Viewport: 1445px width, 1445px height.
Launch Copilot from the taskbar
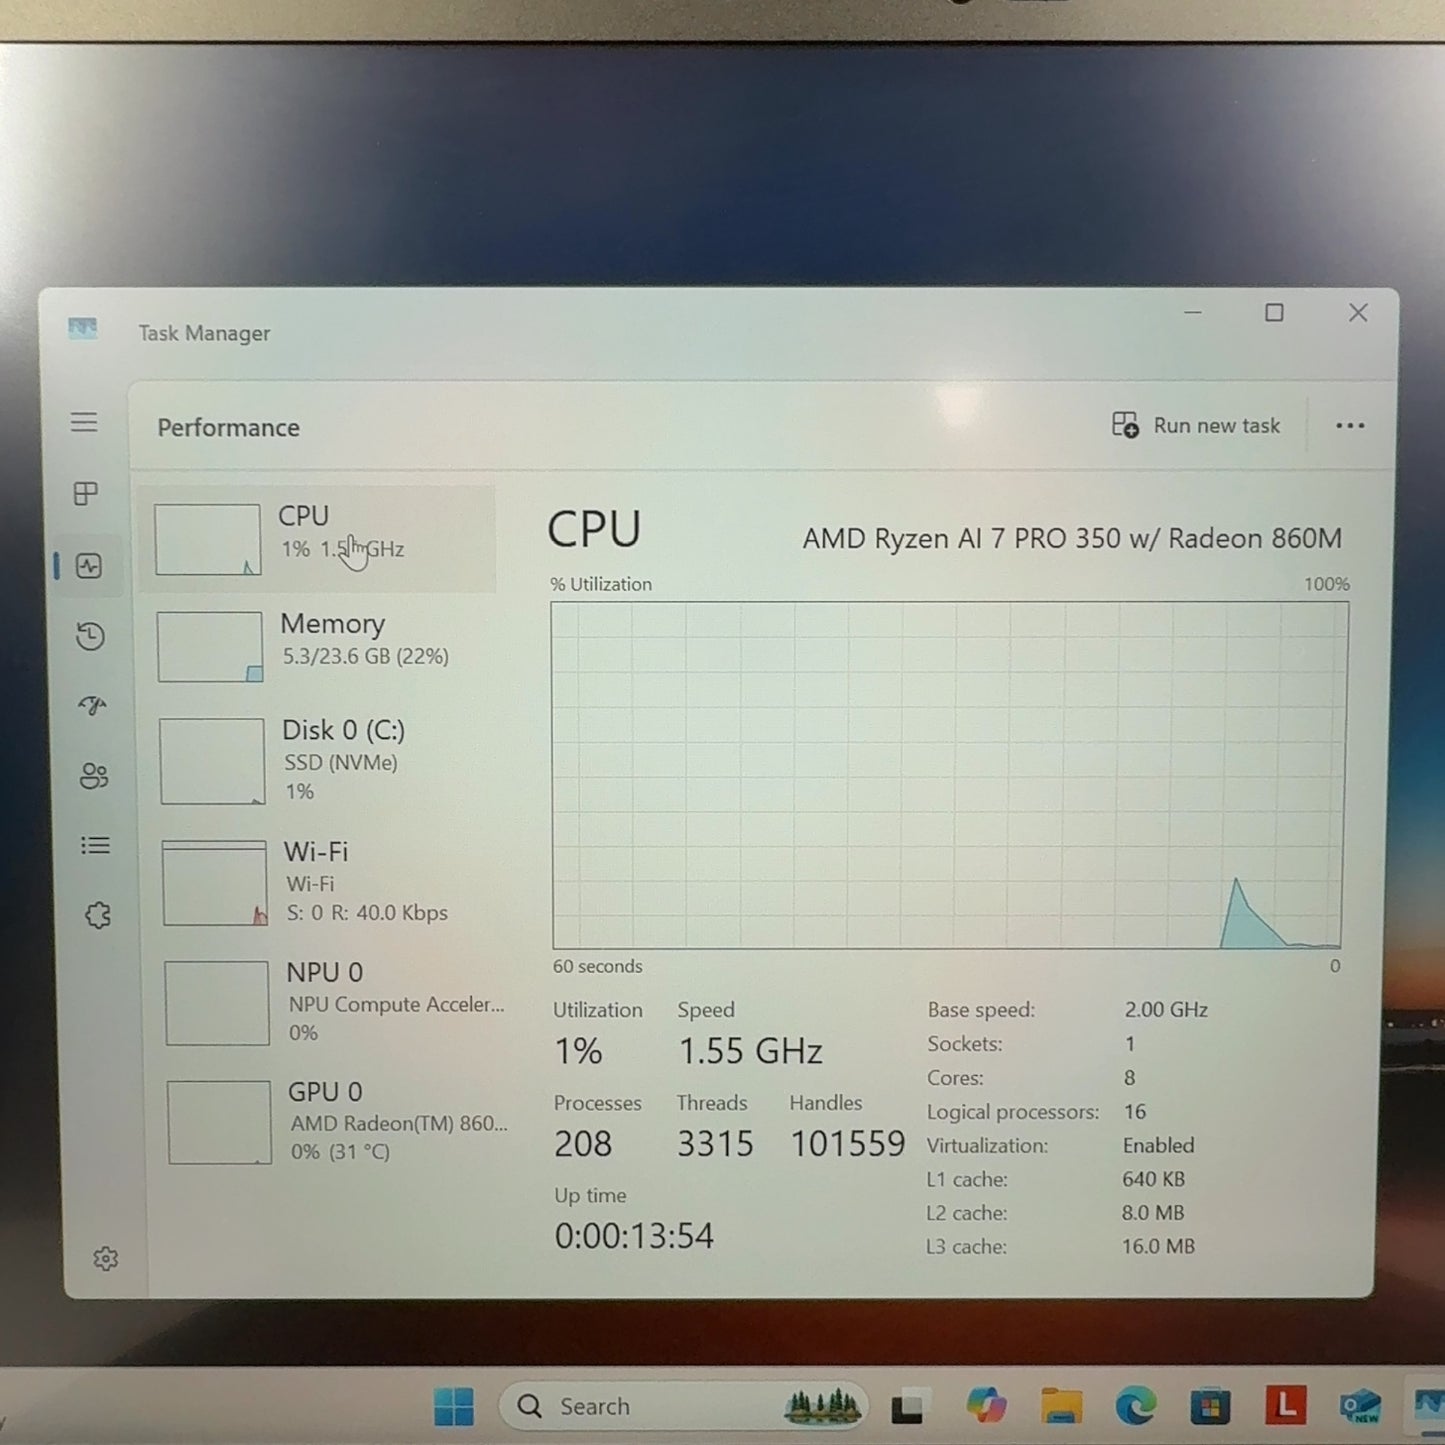click(986, 1406)
